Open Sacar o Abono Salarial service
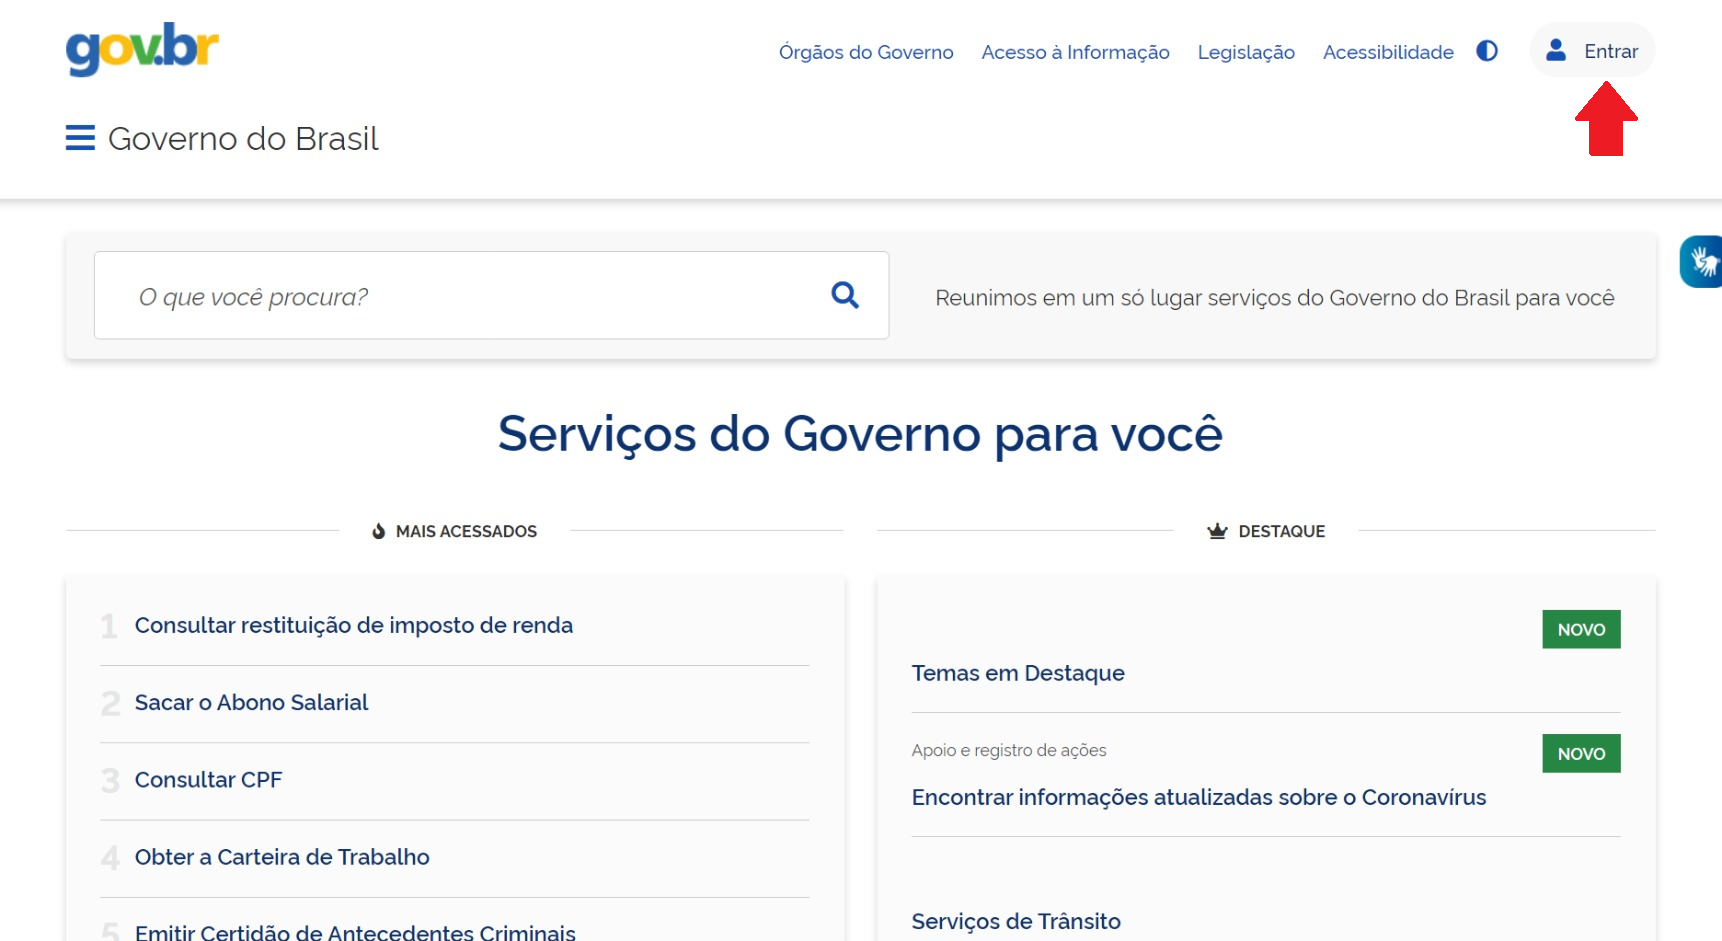 pyautogui.click(x=251, y=702)
